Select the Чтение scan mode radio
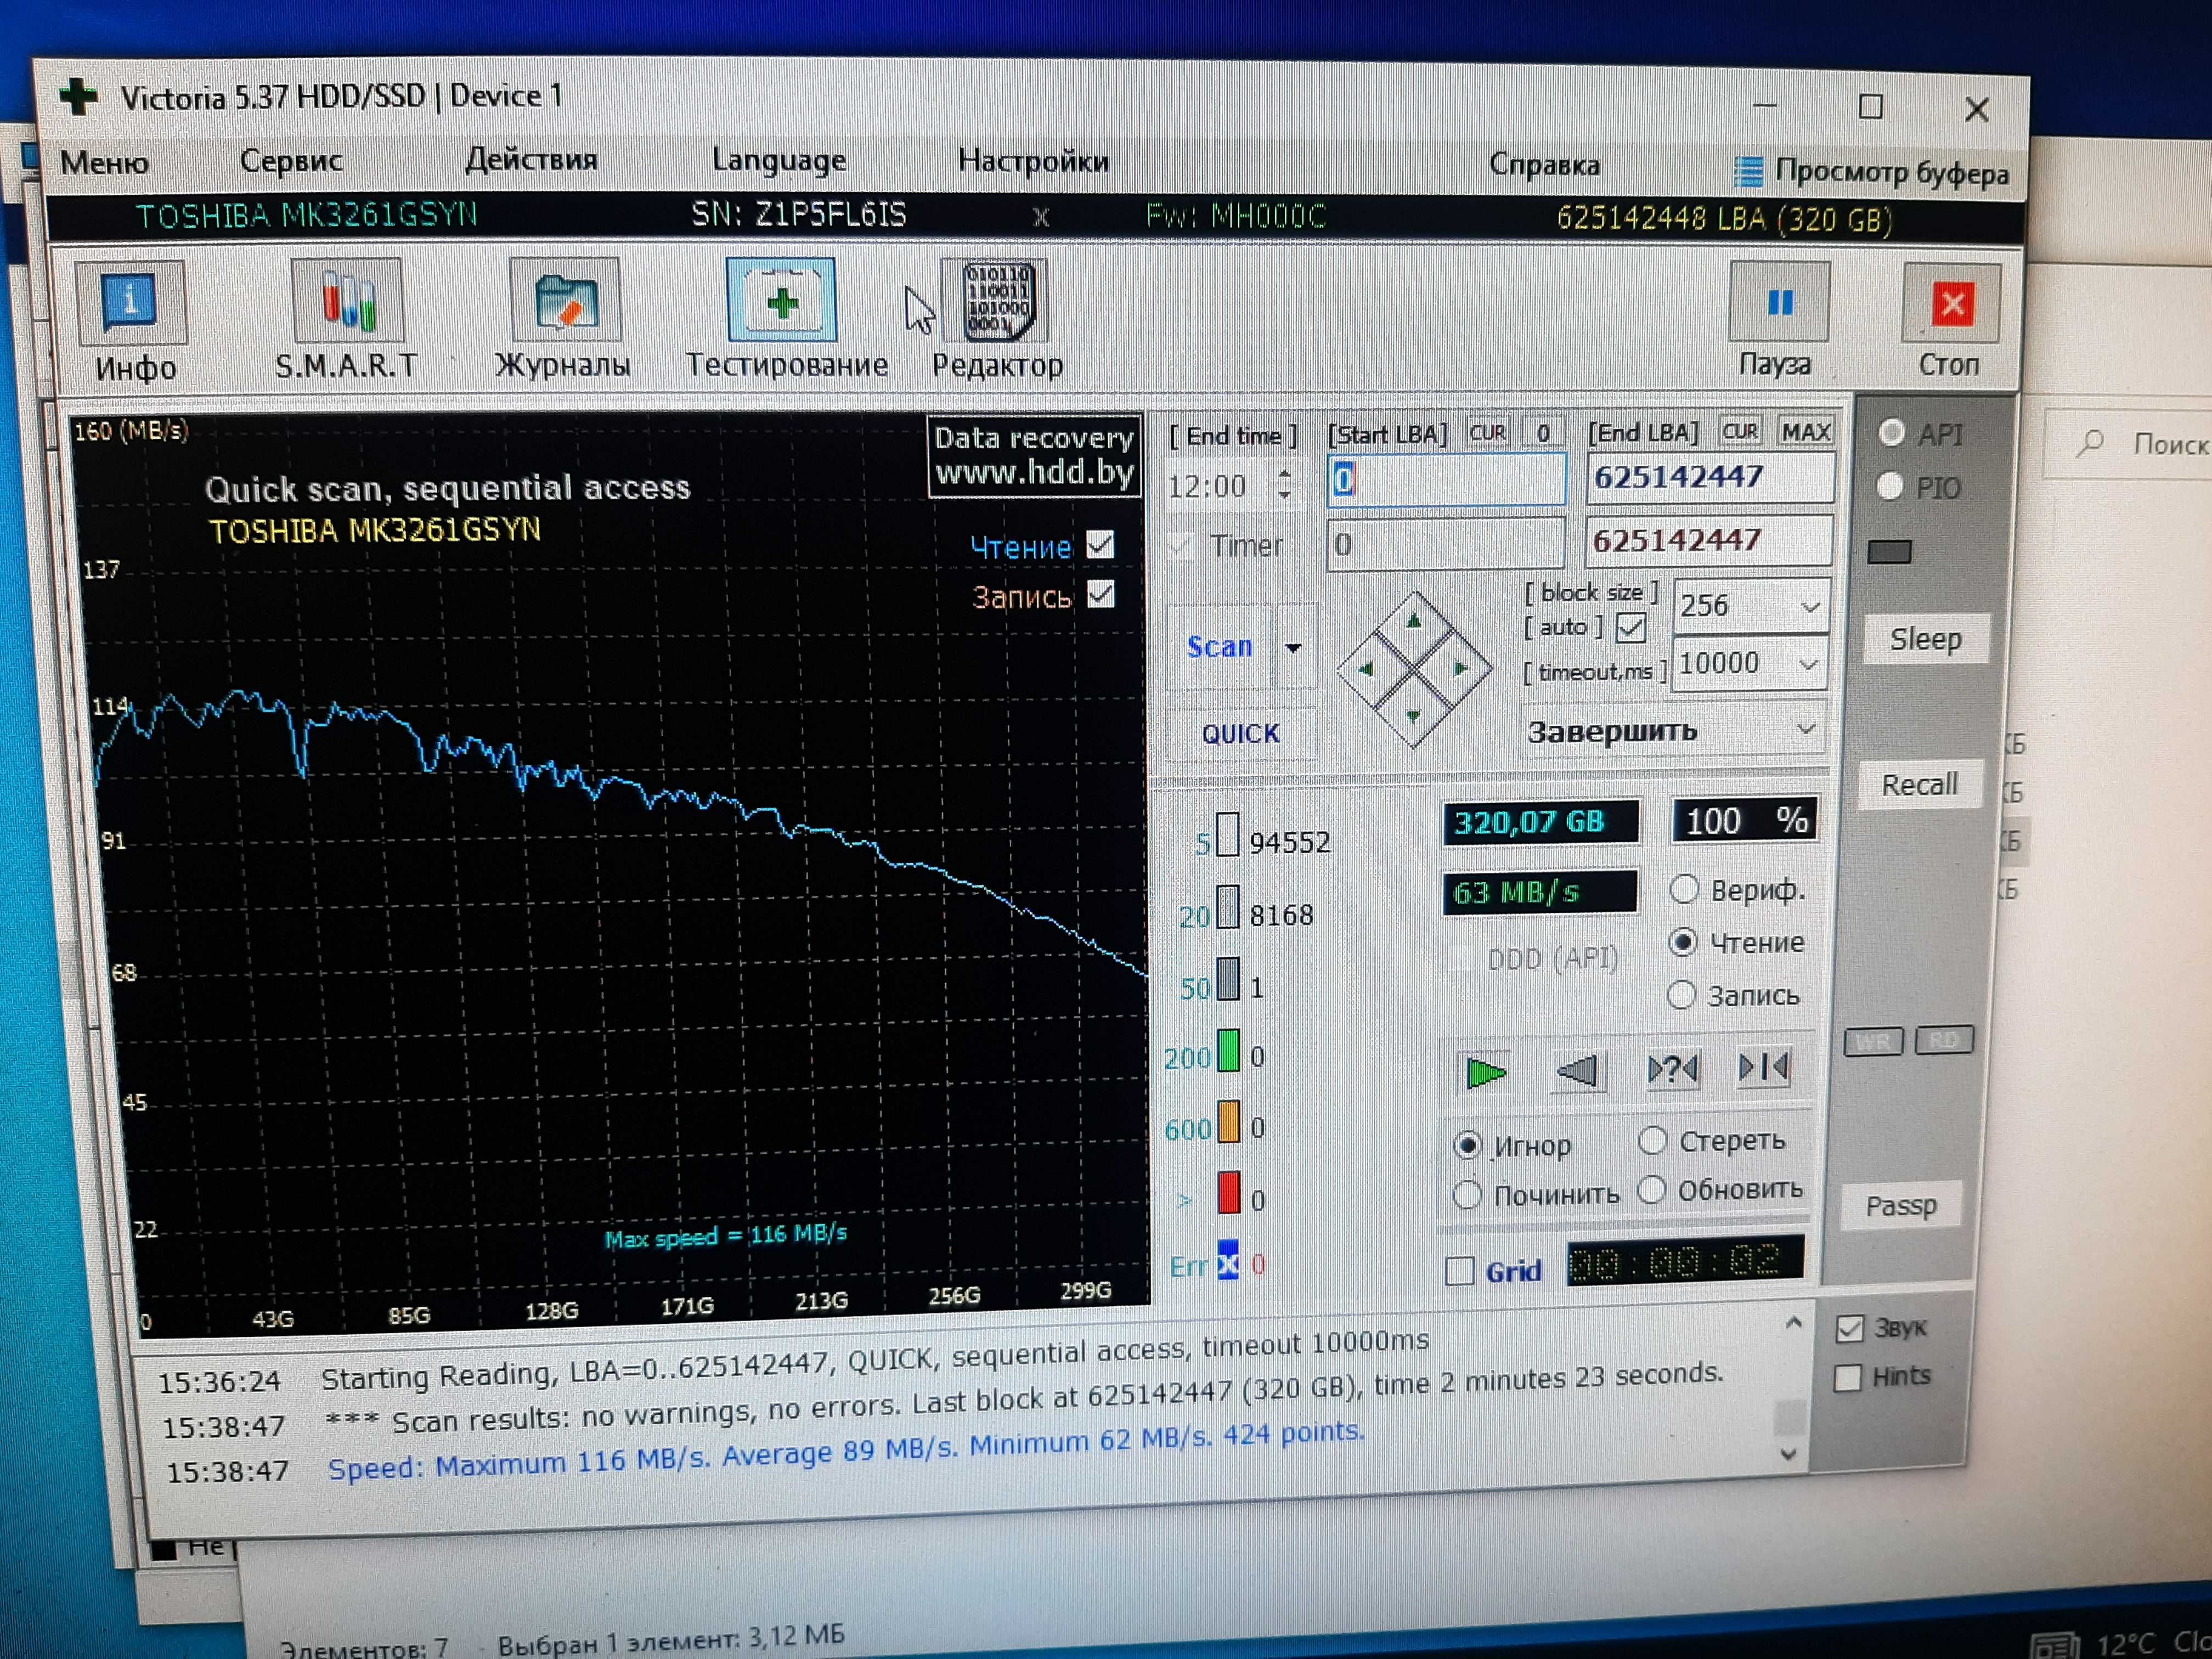Image resolution: width=2212 pixels, height=1659 pixels. point(1683,942)
